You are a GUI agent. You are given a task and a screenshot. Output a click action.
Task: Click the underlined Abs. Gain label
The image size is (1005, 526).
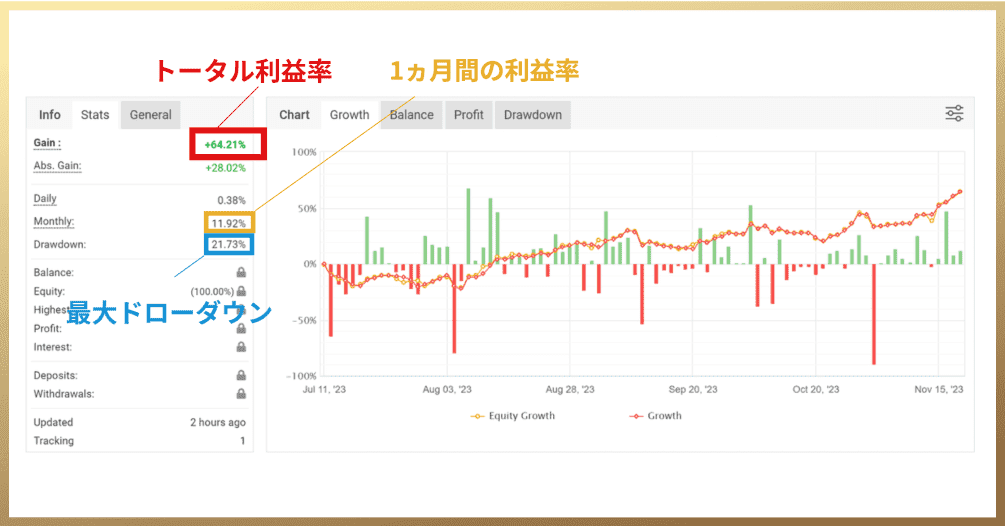click(57, 165)
